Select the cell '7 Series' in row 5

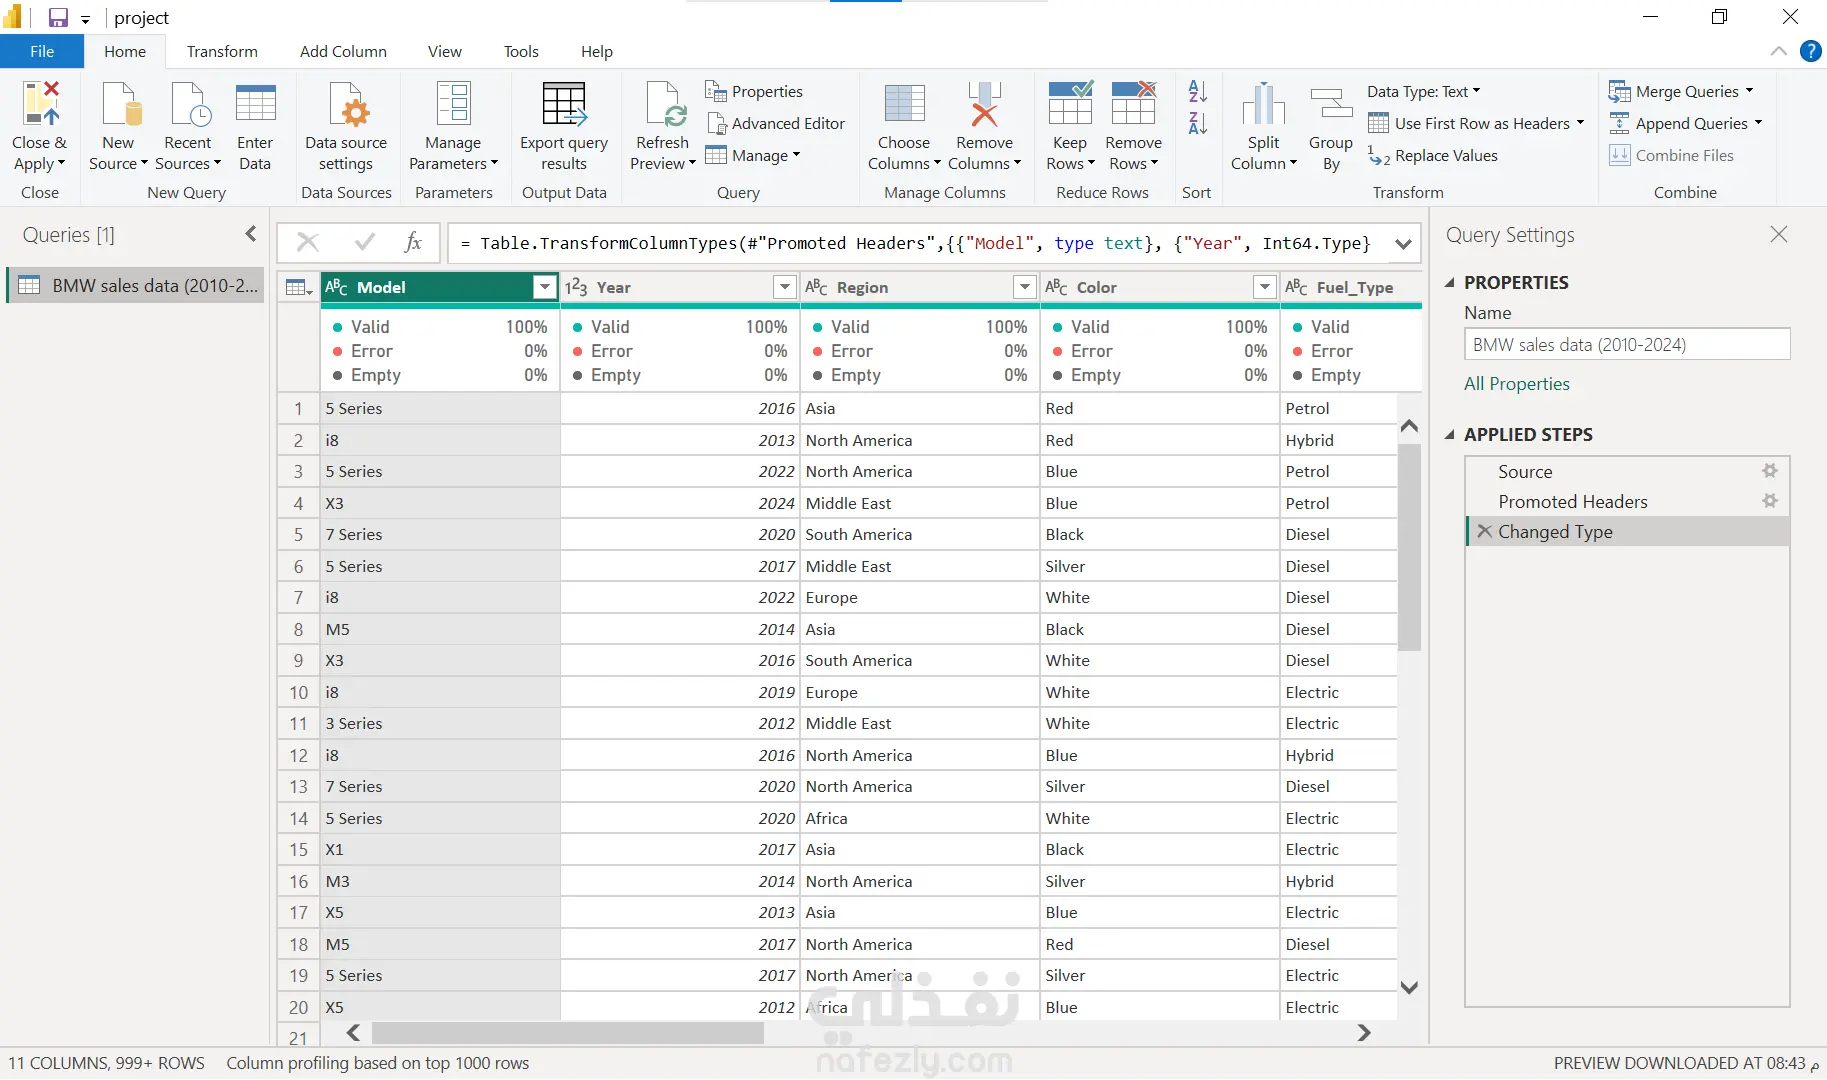(440, 534)
